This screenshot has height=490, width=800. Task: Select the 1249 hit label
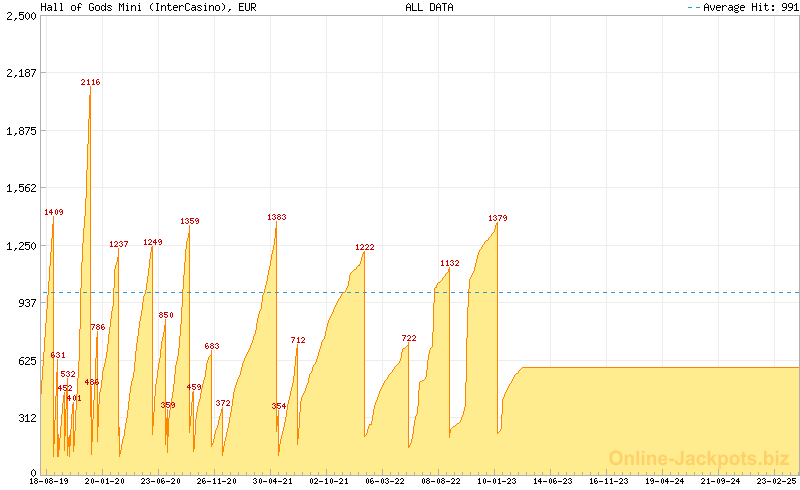[x=153, y=242]
